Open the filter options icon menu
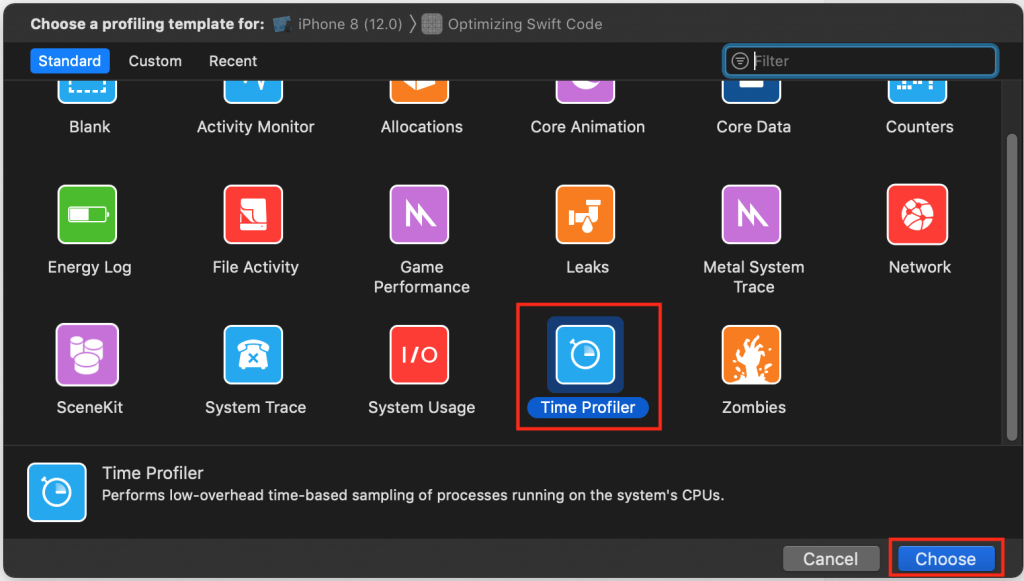 coord(740,61)
